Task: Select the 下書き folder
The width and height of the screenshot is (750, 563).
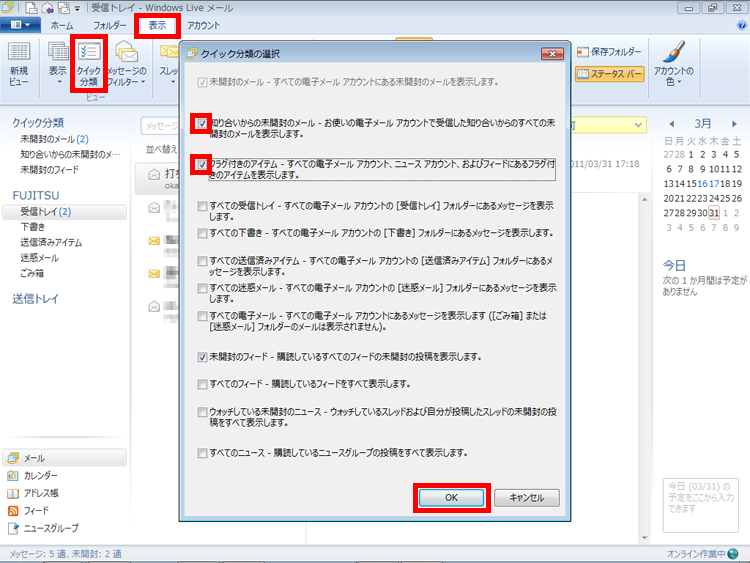Action: coord(33,227)
